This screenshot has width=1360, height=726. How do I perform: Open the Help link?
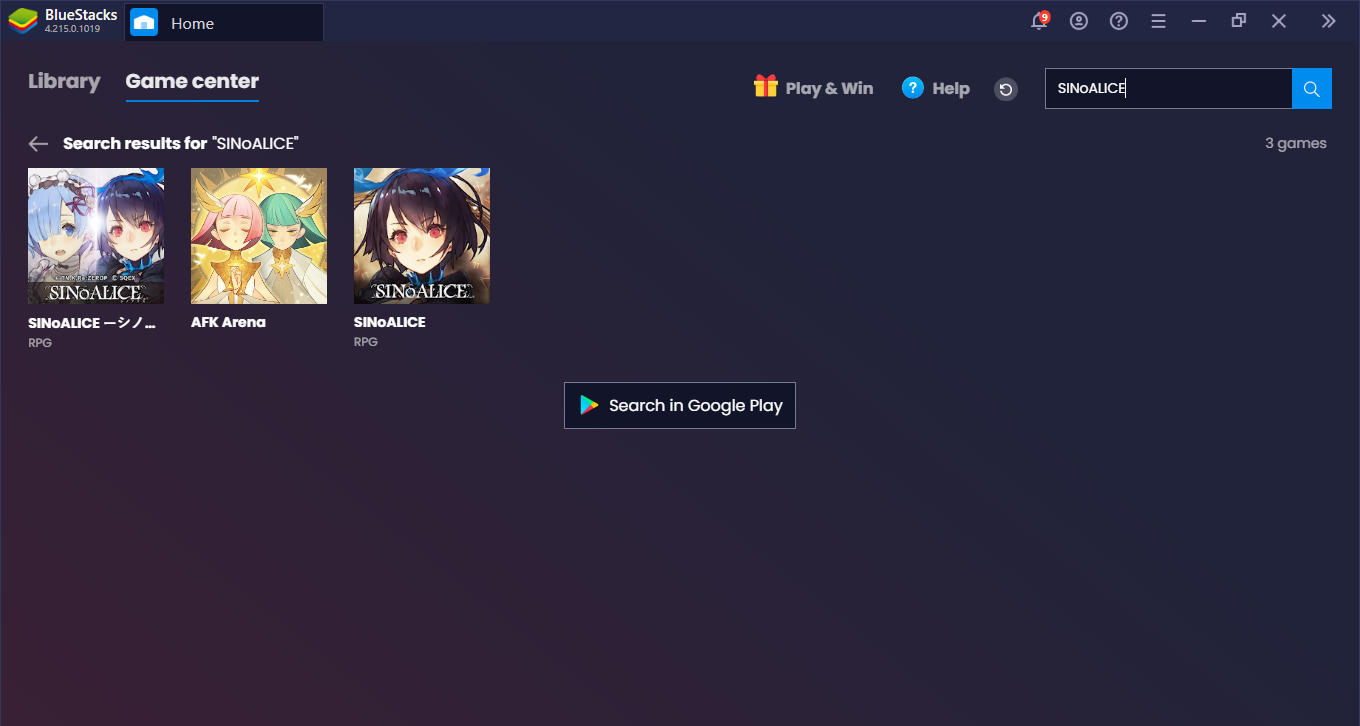pyautogui.click(x=935, y=88)
